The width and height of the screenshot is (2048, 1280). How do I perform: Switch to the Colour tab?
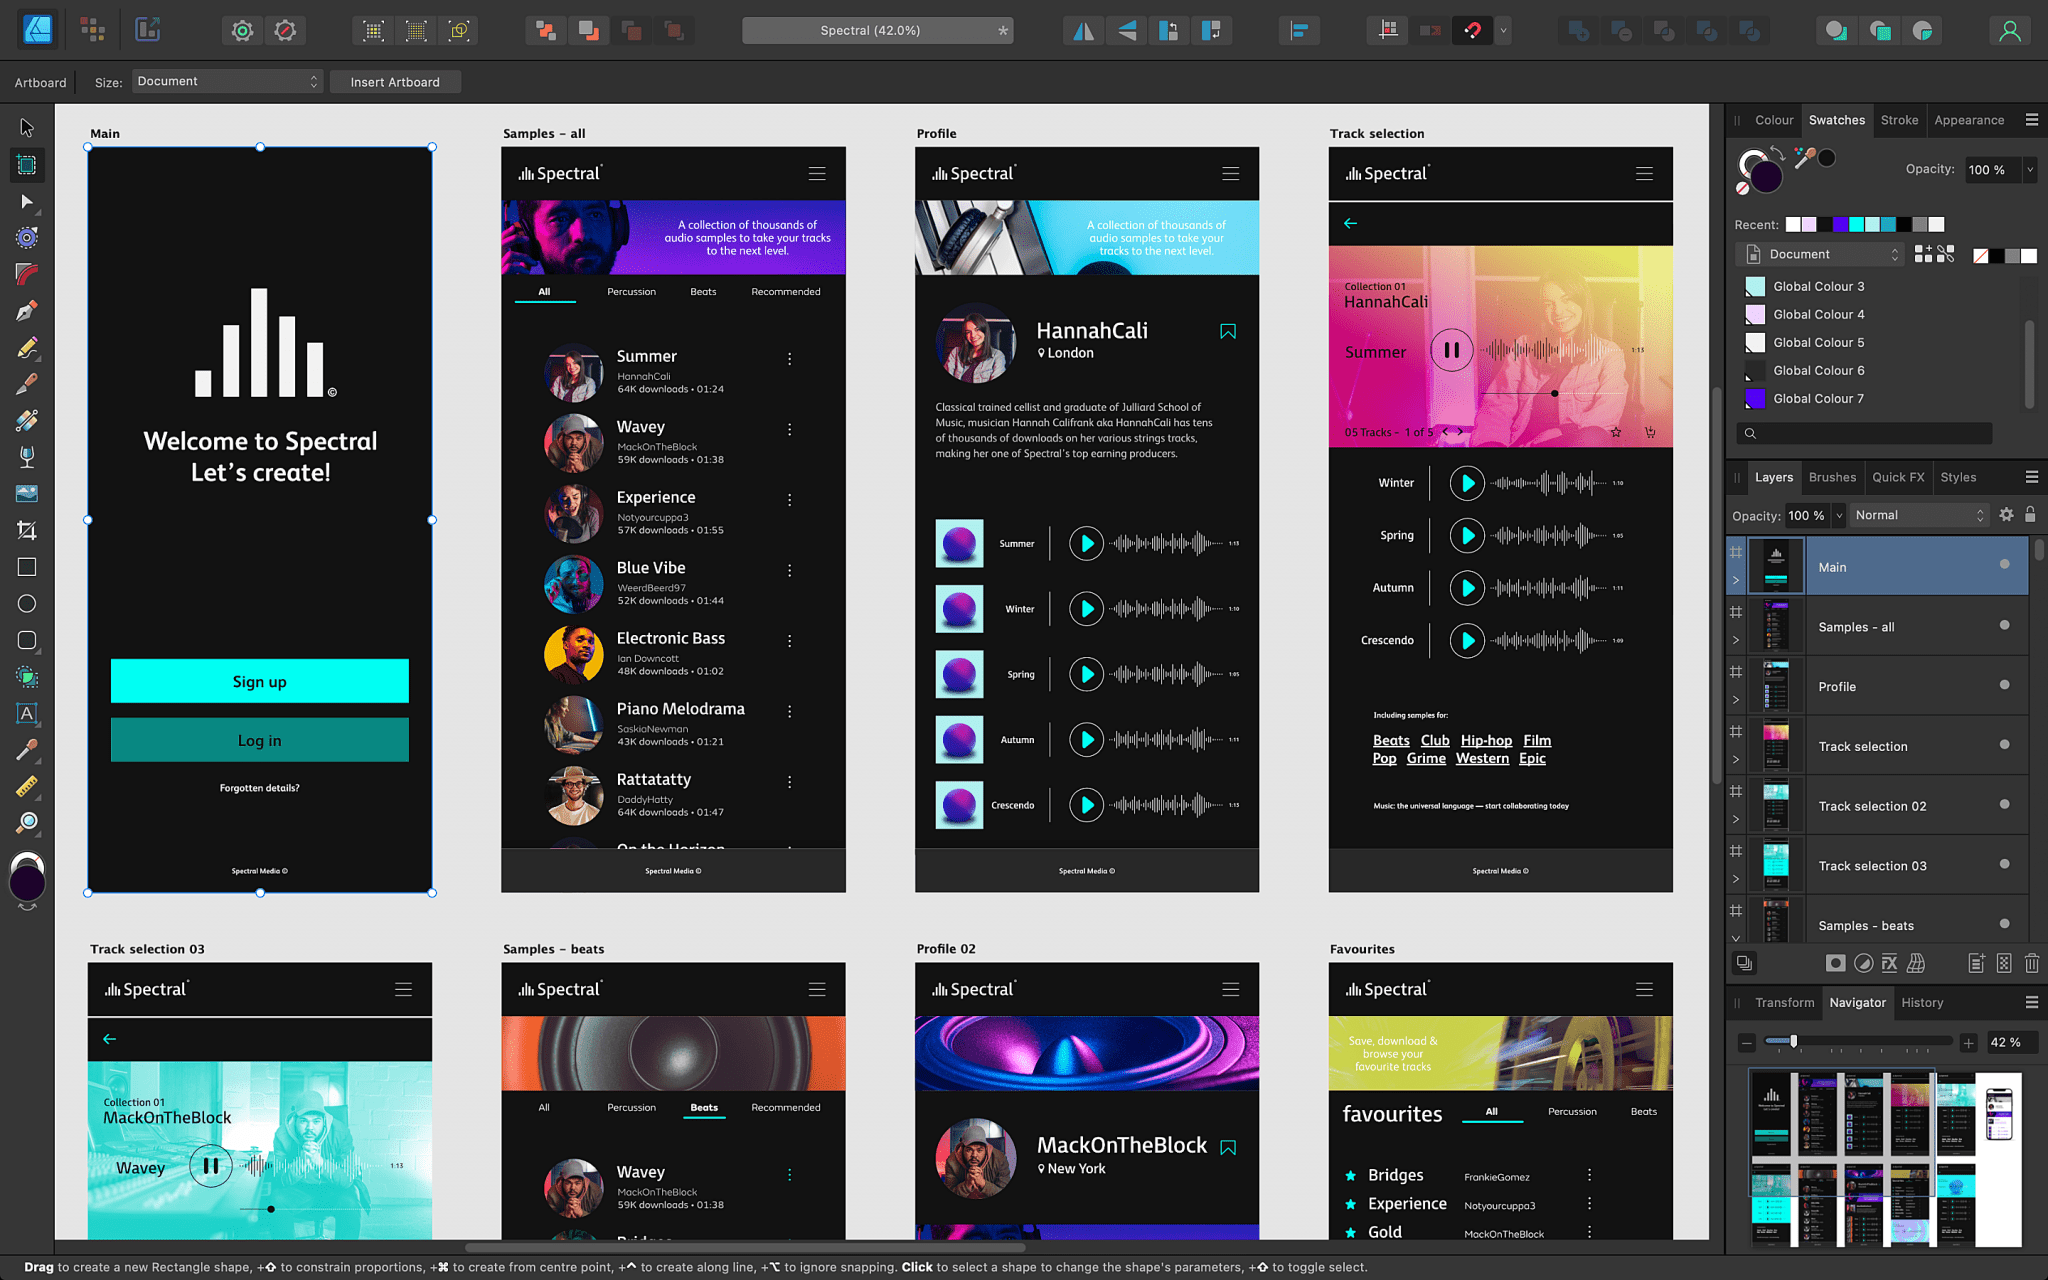point(1774,120)
